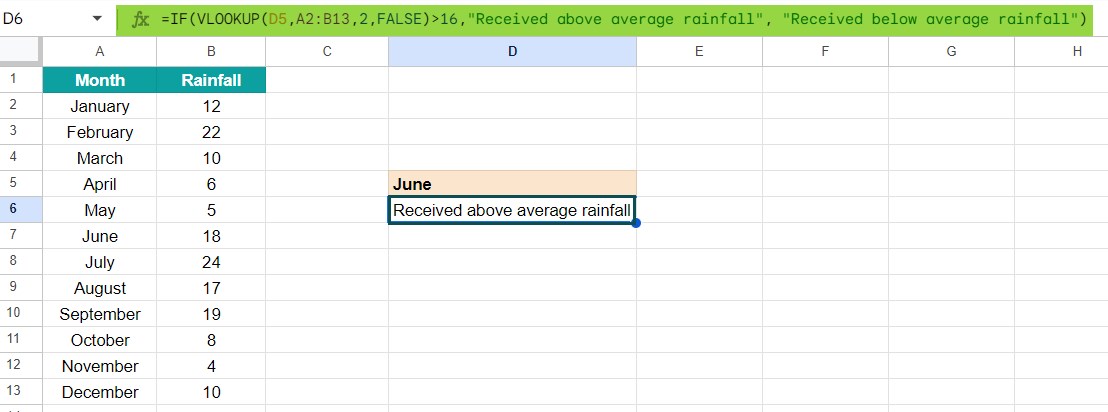Select the May cell
1108x412 pixels.
click(x=100, y=210)
